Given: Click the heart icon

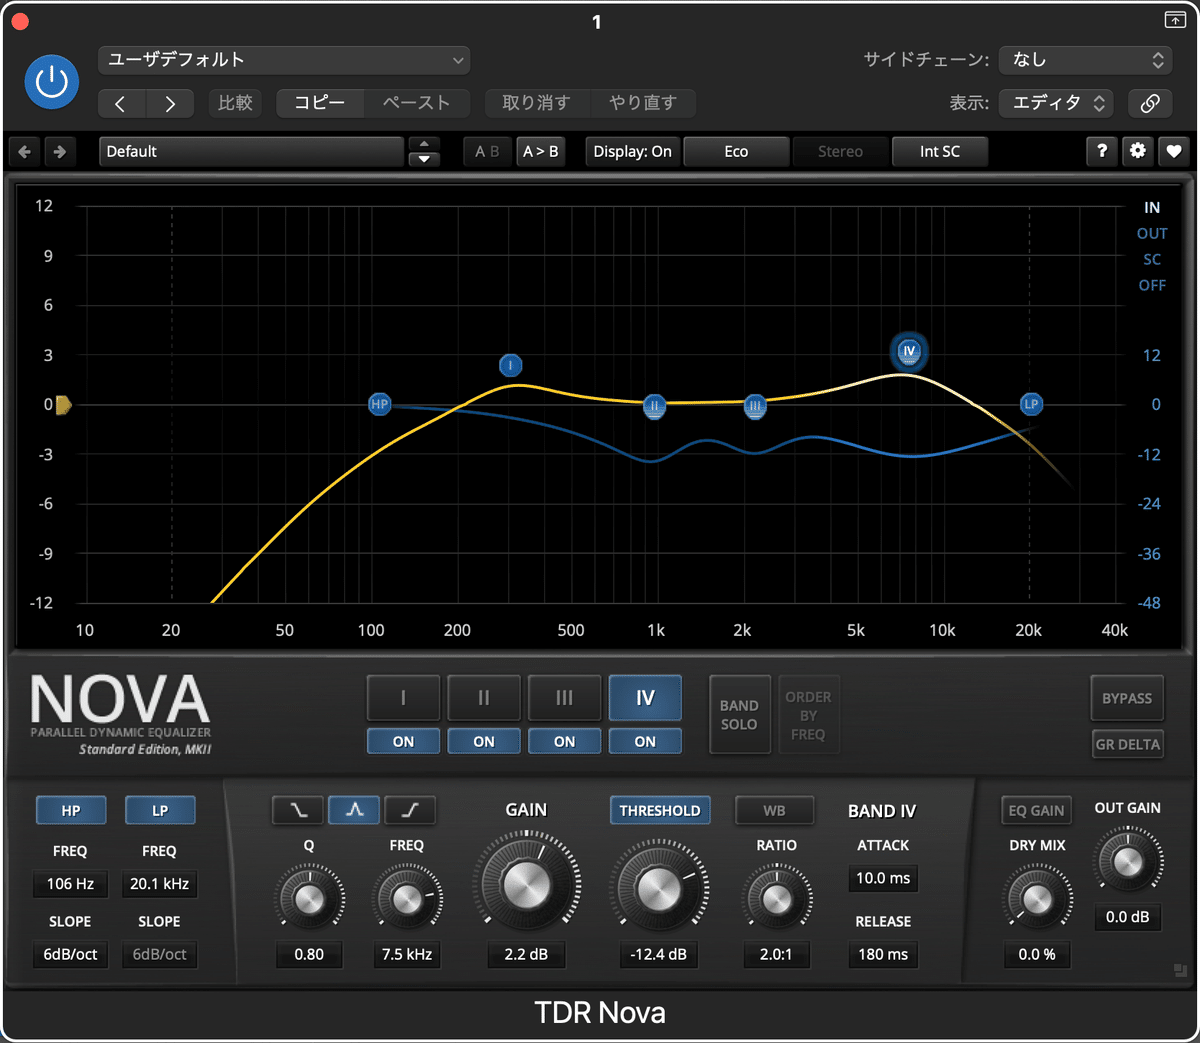Looking at the screenshot, I should pyautogui.click(x=1173, y=151).
